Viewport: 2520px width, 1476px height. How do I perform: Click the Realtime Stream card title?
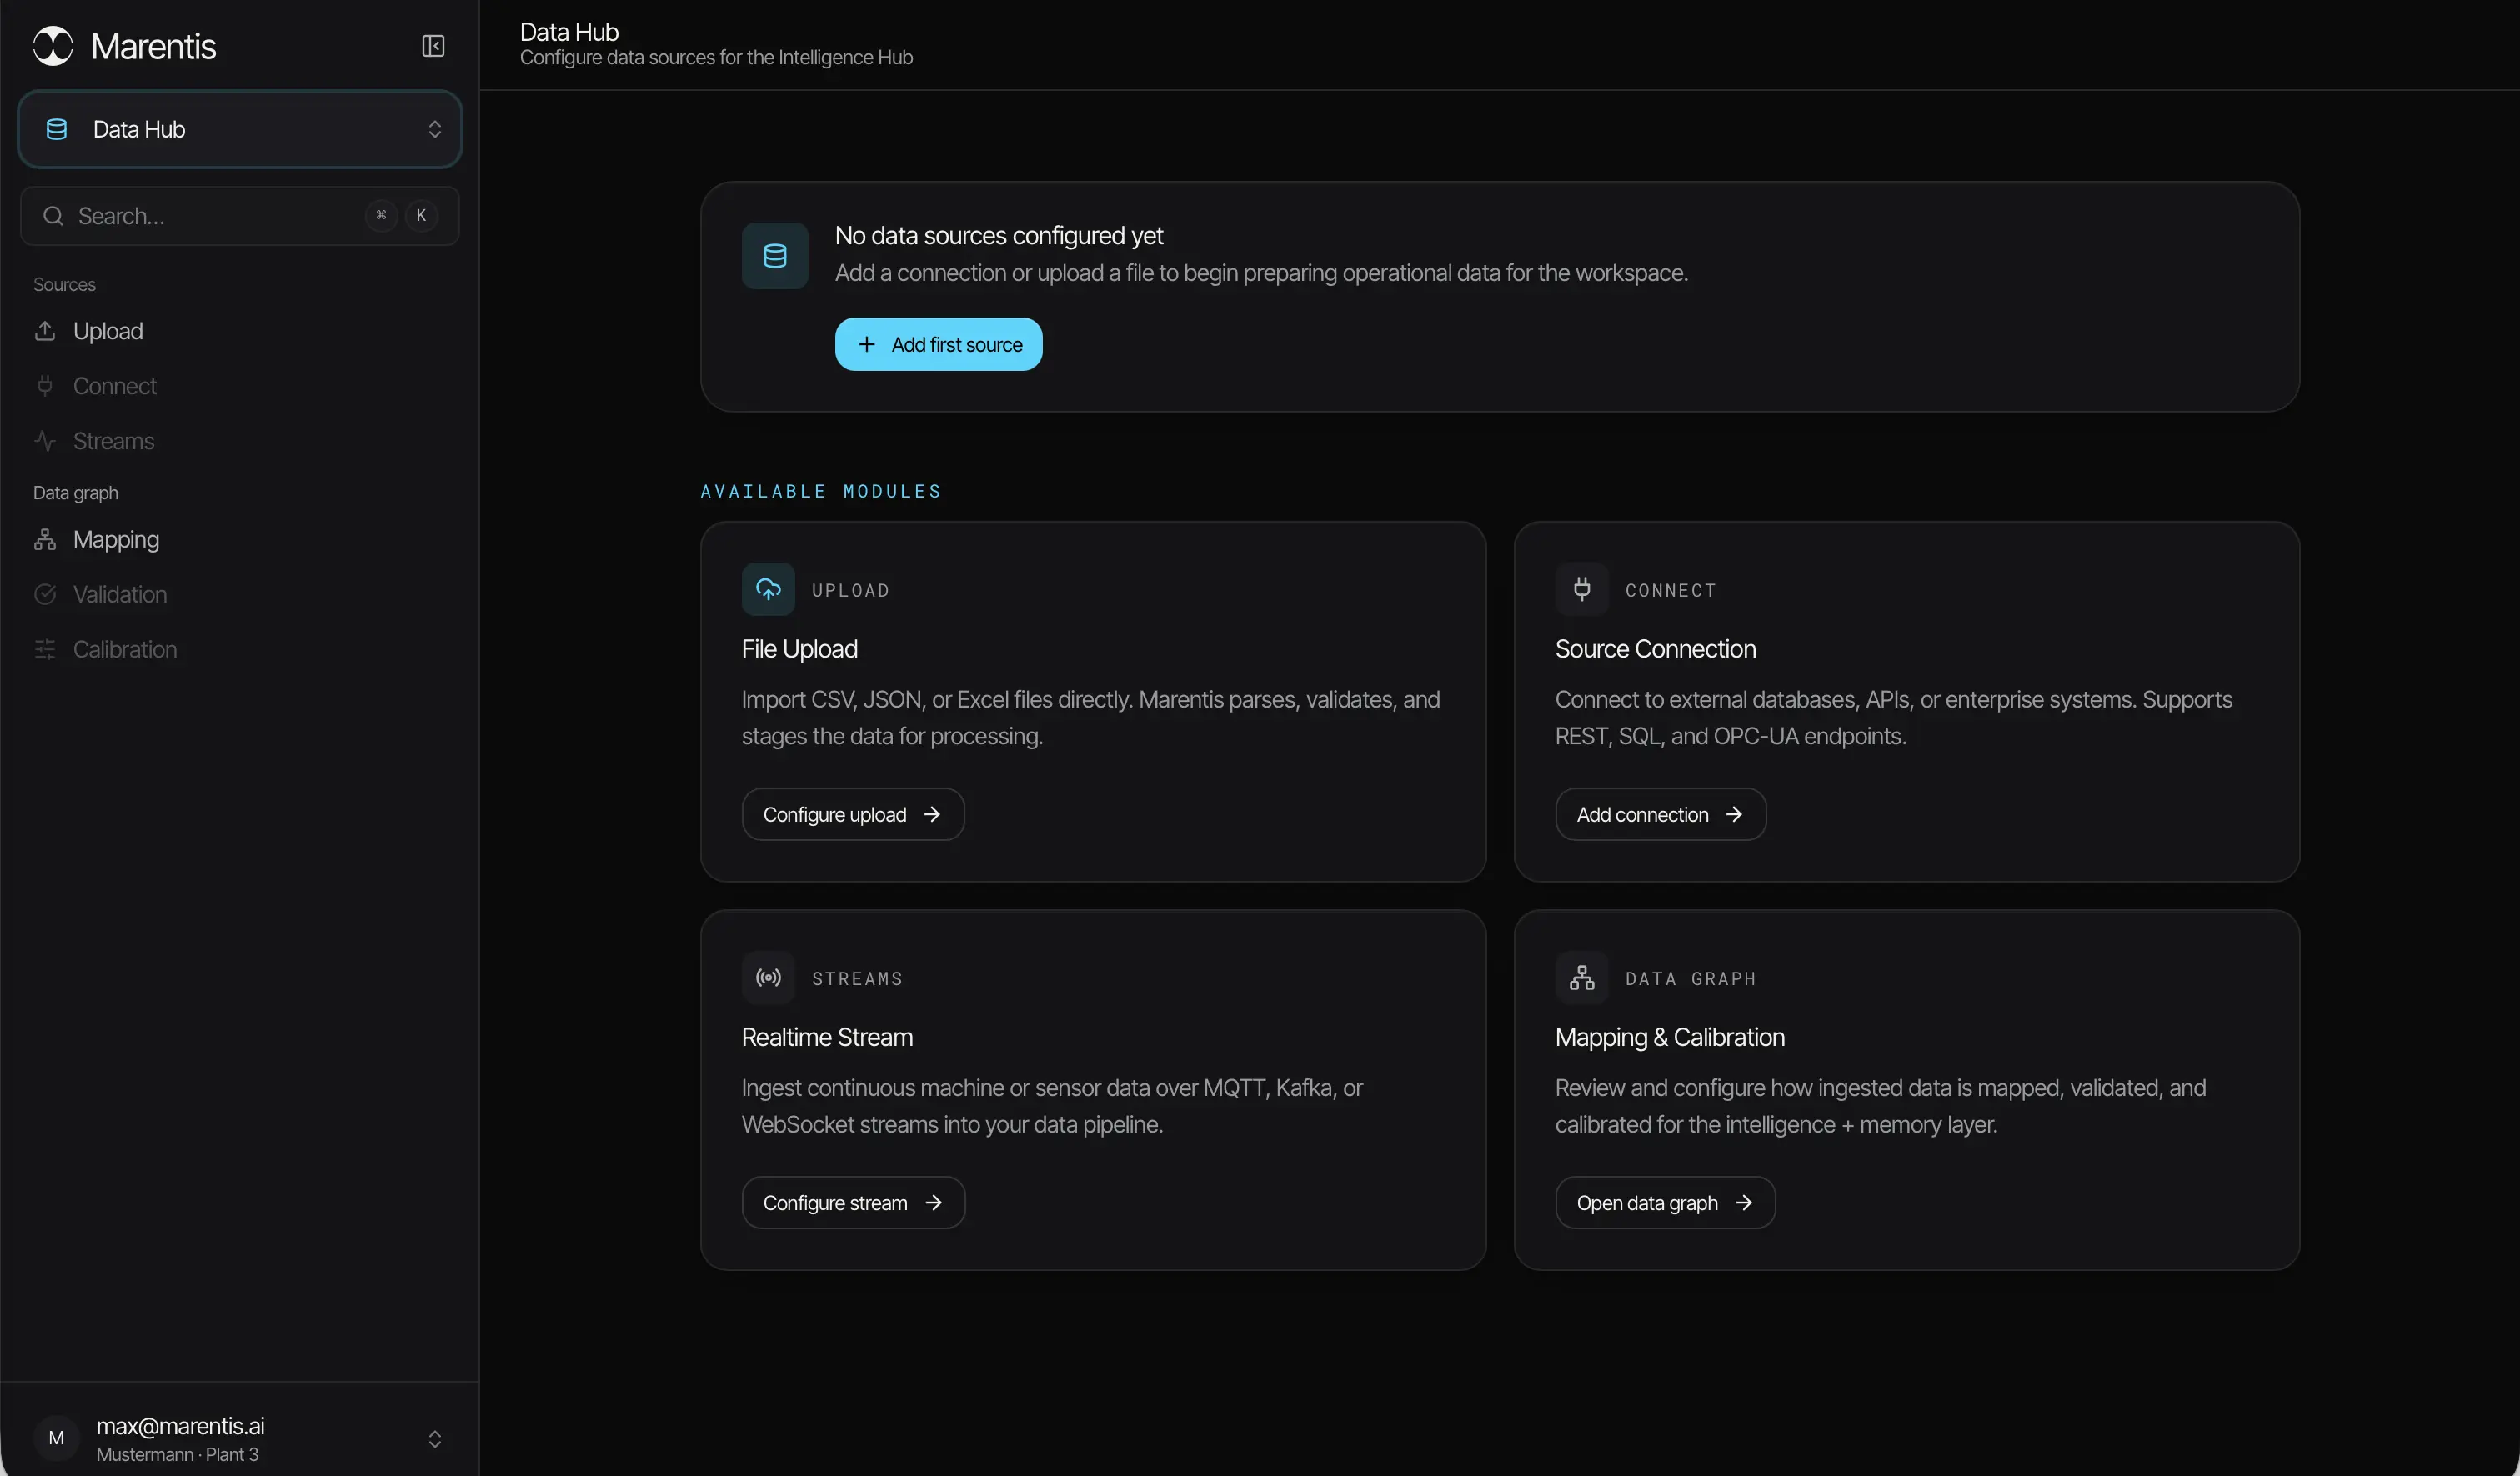[828, 1037]
